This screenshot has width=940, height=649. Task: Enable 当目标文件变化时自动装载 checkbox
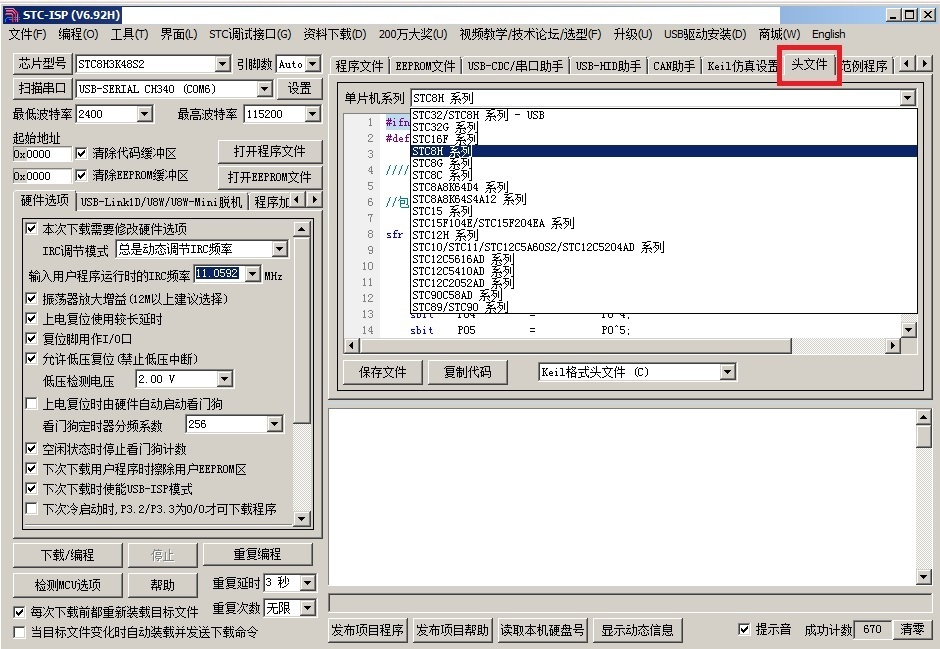point(20,632)
